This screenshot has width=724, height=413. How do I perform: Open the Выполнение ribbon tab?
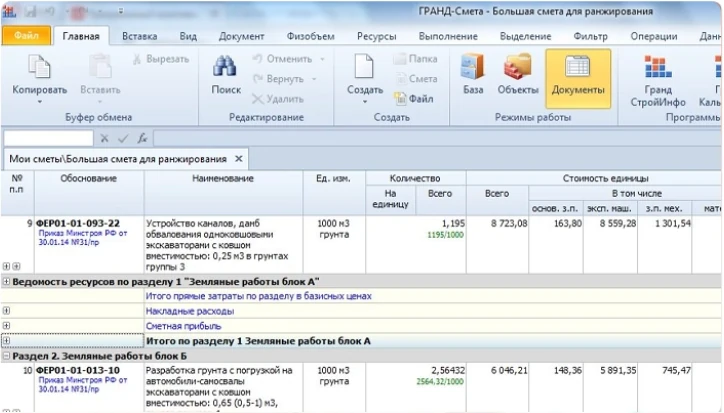click(x=448, y=36)
